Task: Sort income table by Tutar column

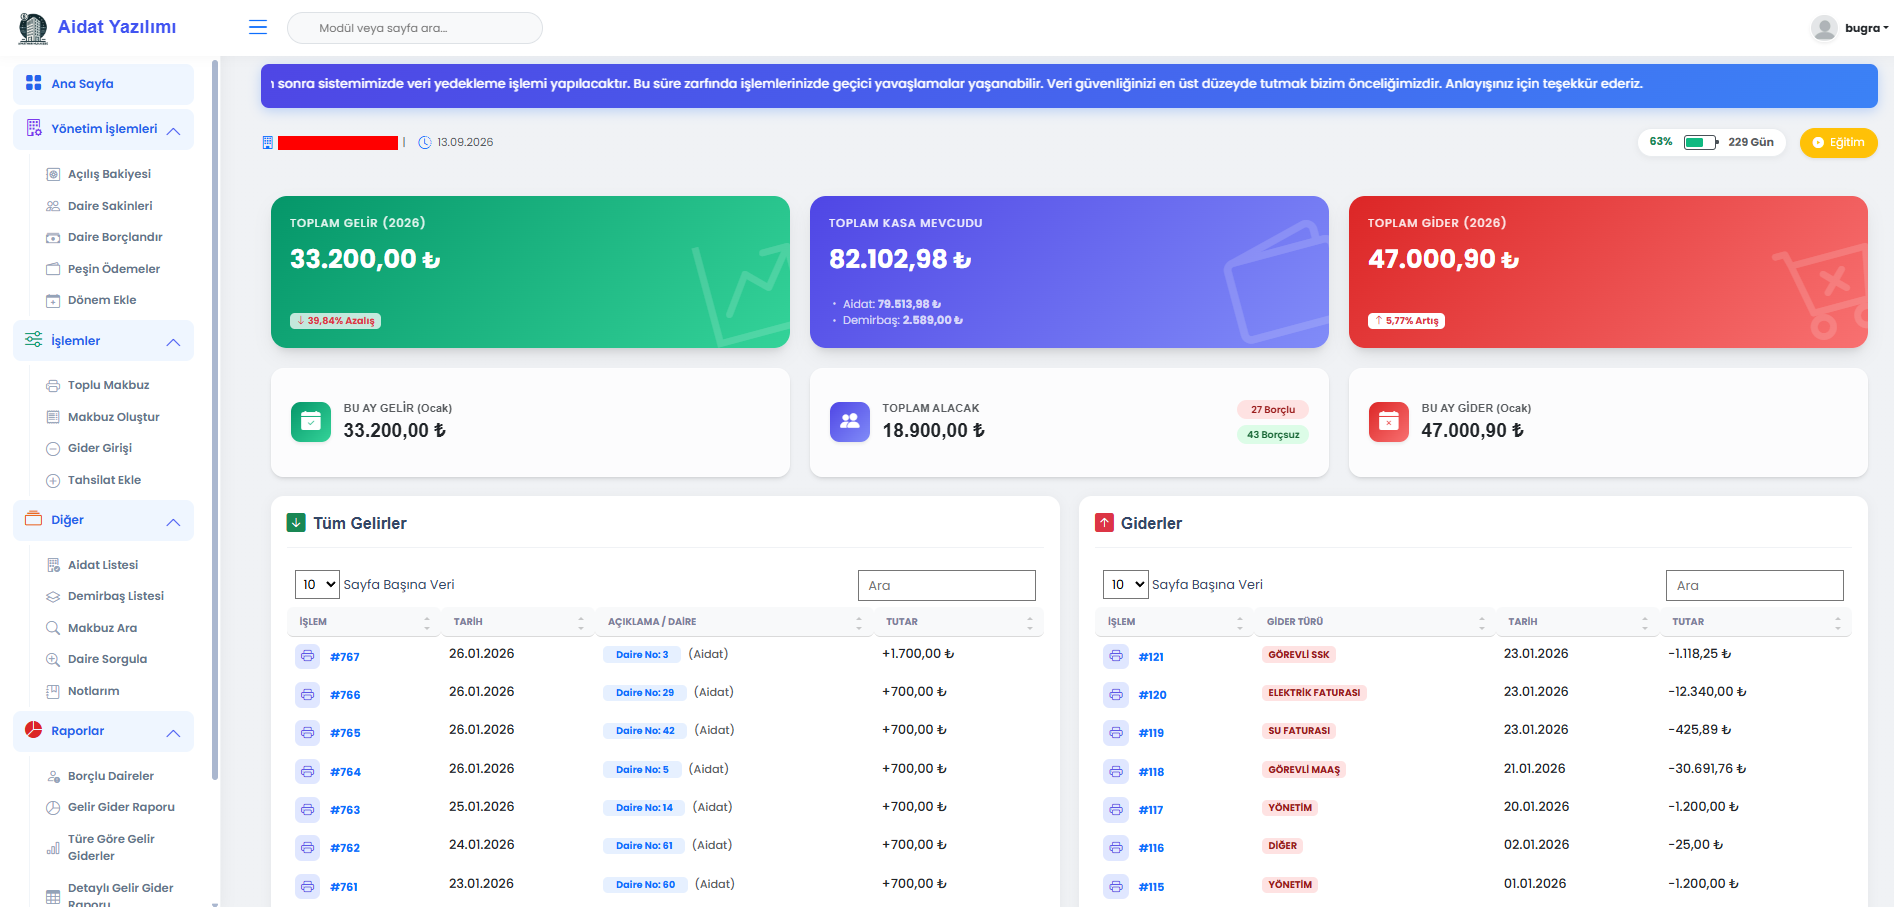Action: point(1029,622)
